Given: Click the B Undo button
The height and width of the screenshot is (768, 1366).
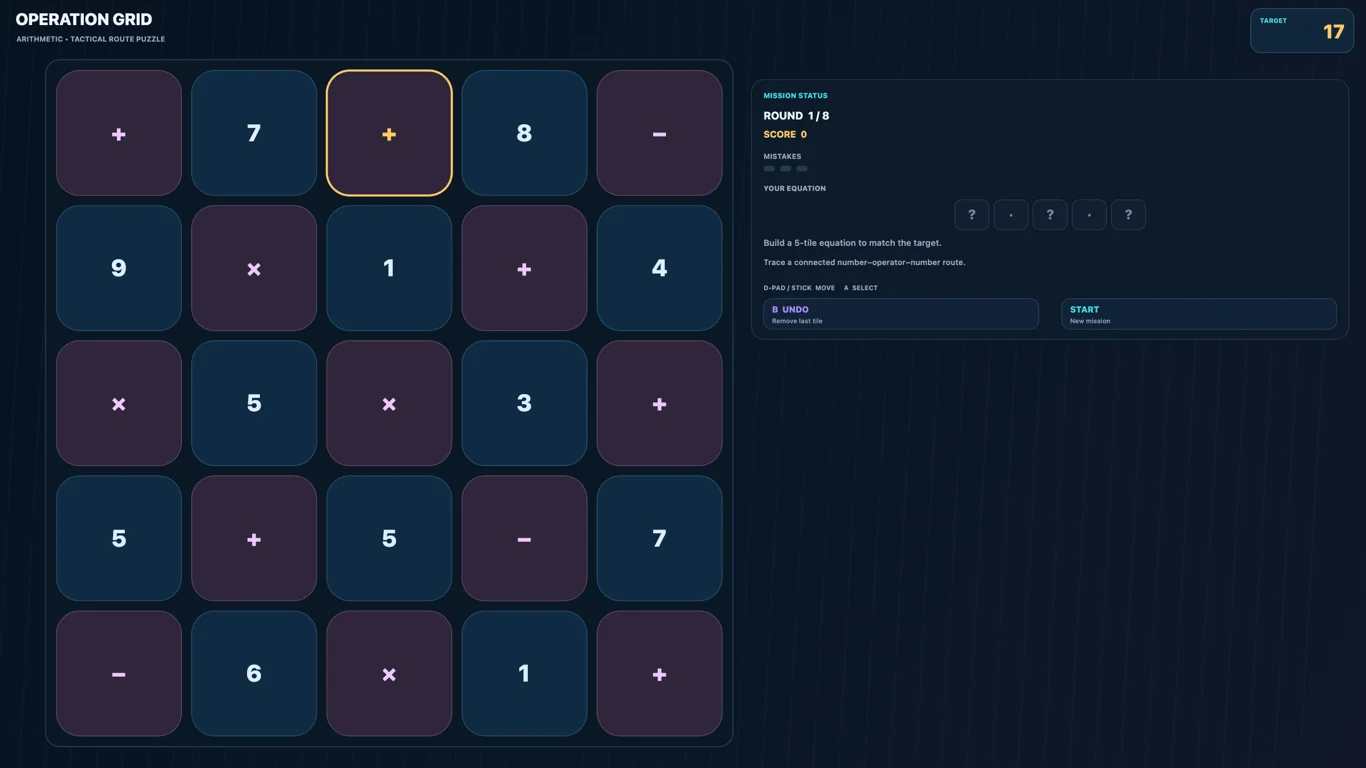Looking at the screenshot, I should pos(901,314).
